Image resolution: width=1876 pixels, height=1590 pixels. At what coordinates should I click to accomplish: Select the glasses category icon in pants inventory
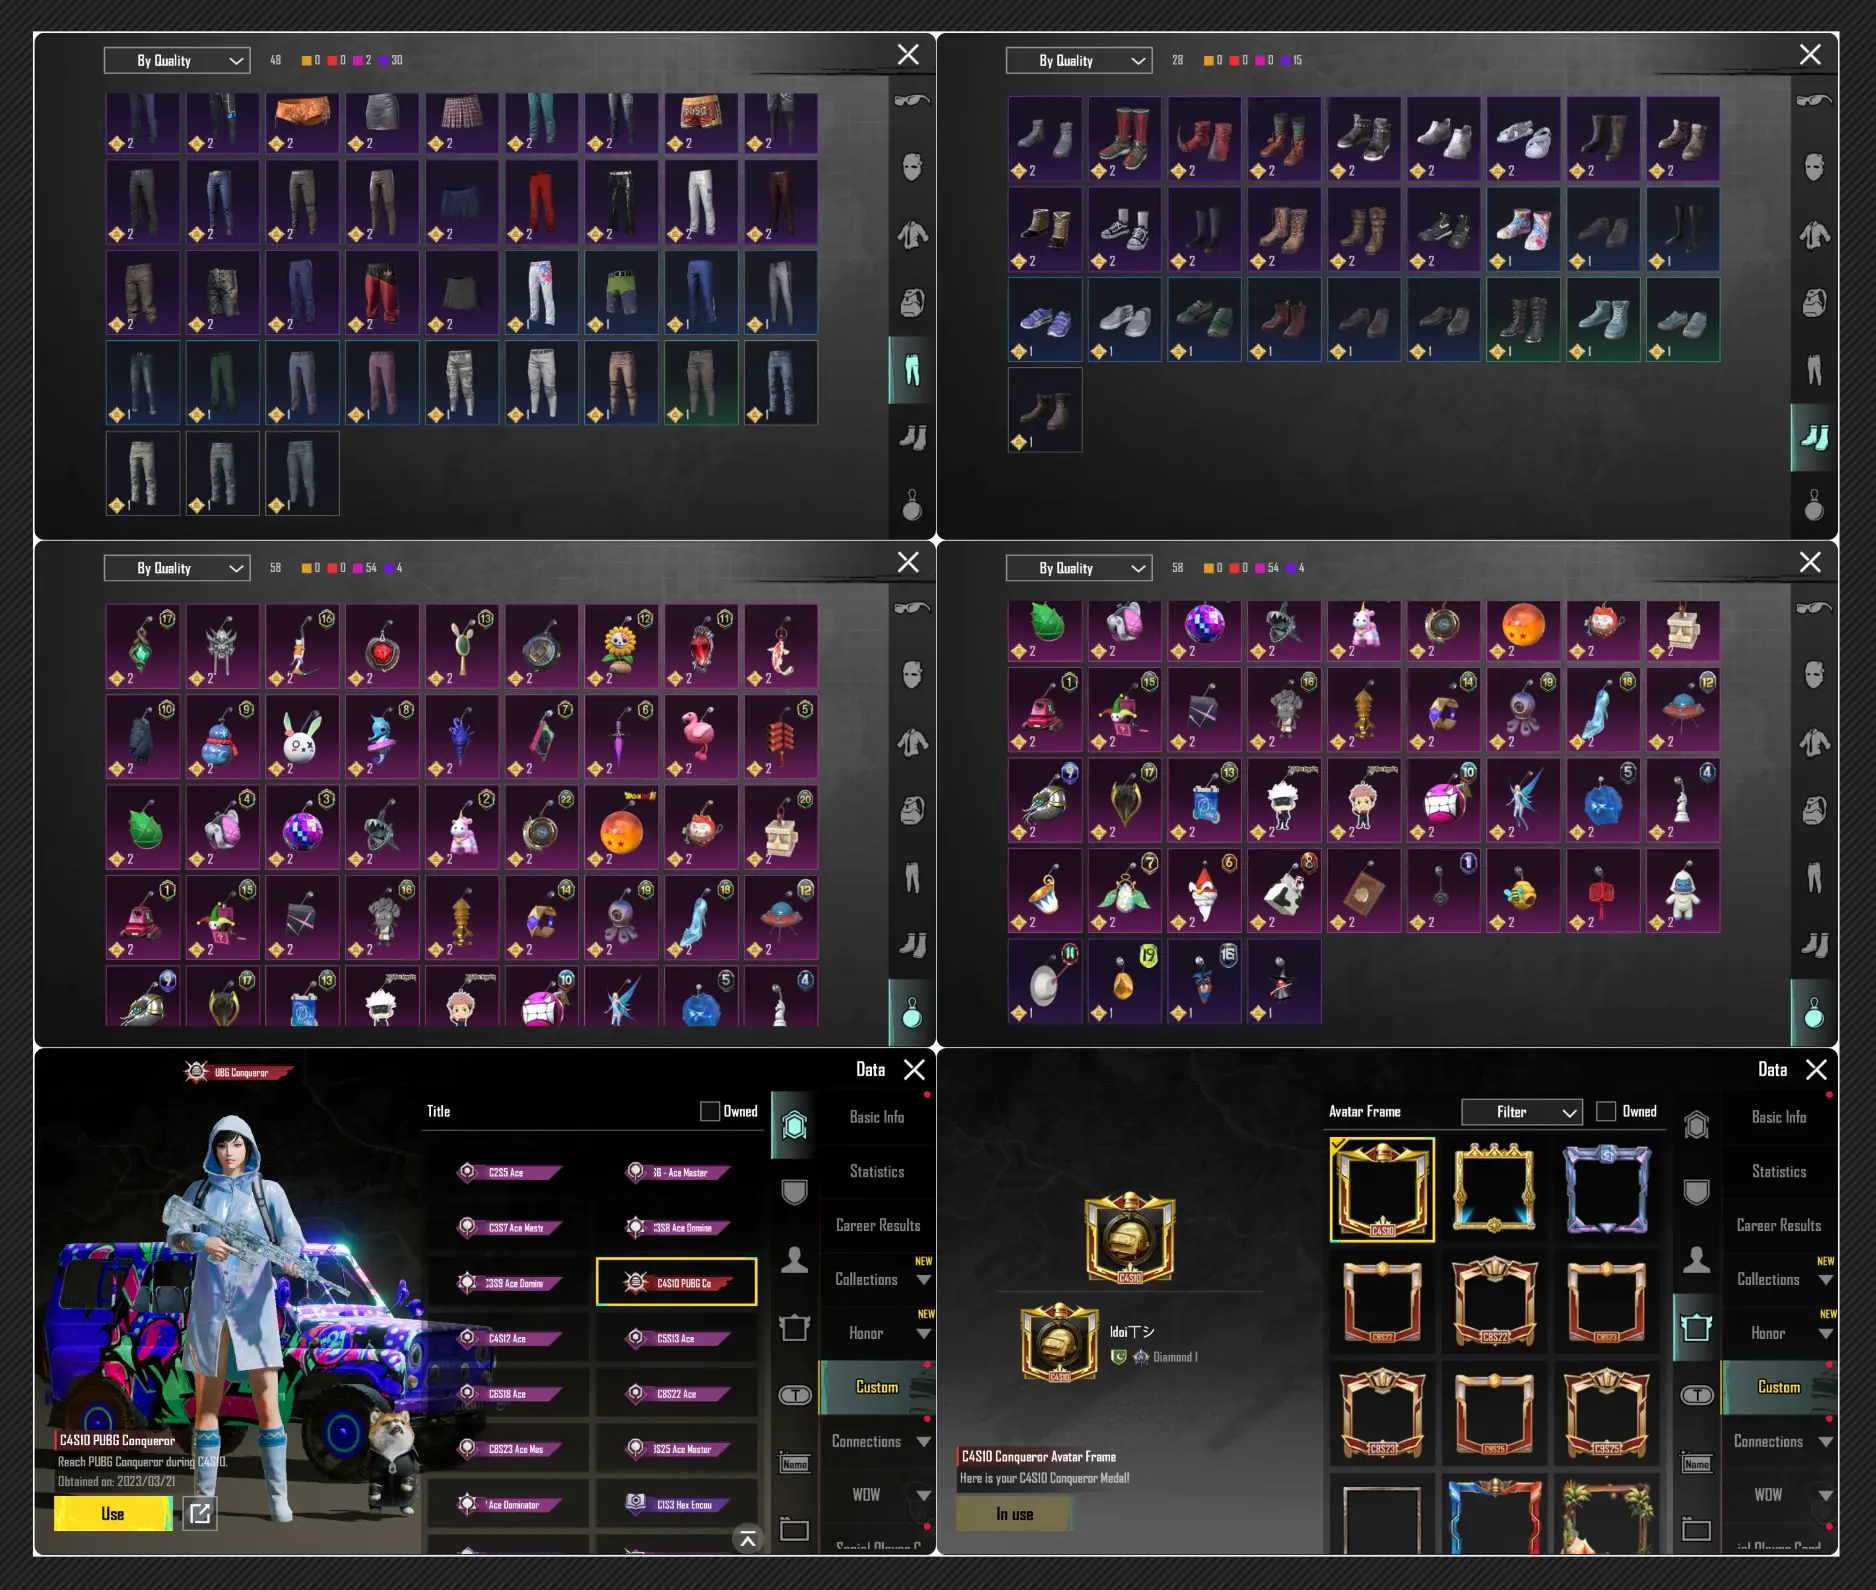[912, 101]
